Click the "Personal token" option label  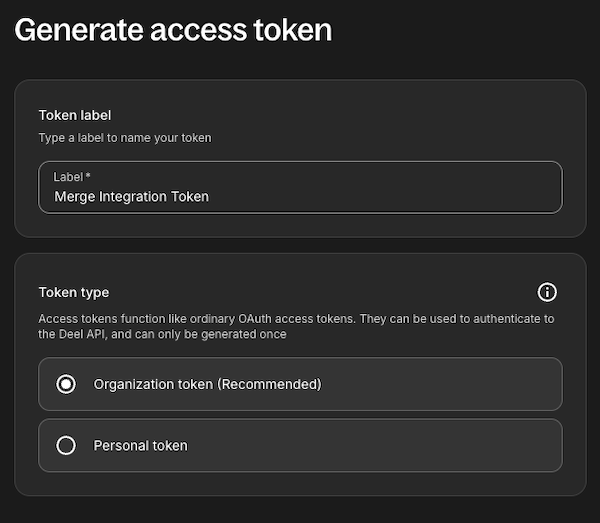(x=140, y=446)
